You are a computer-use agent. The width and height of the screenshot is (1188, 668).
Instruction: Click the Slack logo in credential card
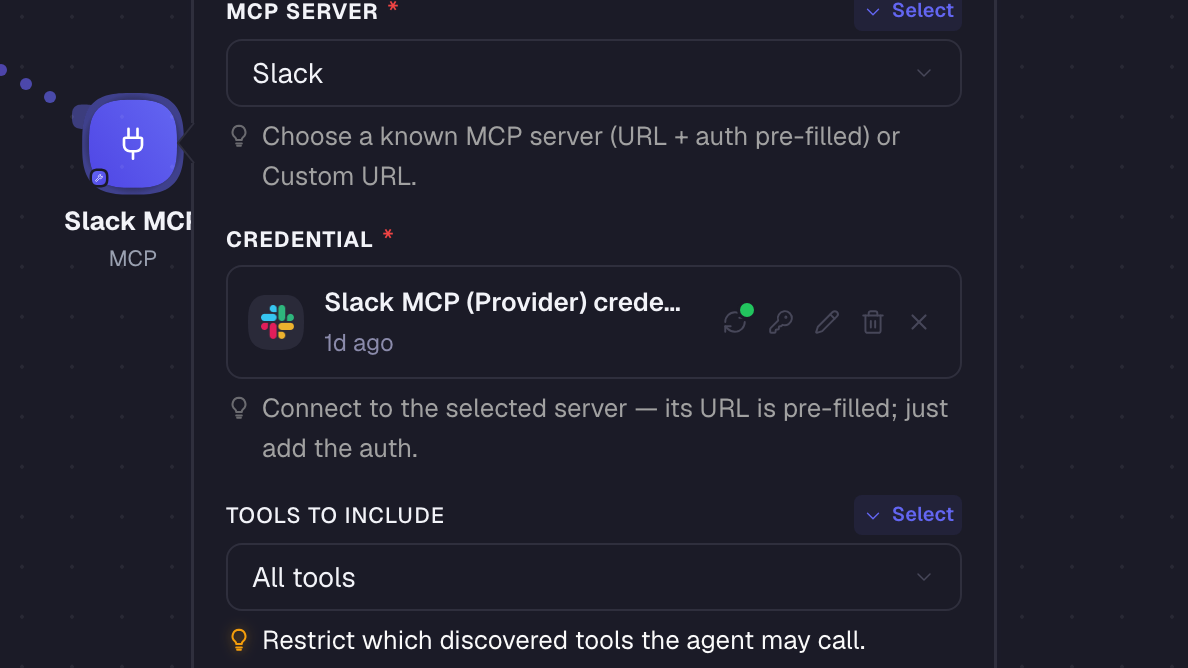[x=277, y=322]
